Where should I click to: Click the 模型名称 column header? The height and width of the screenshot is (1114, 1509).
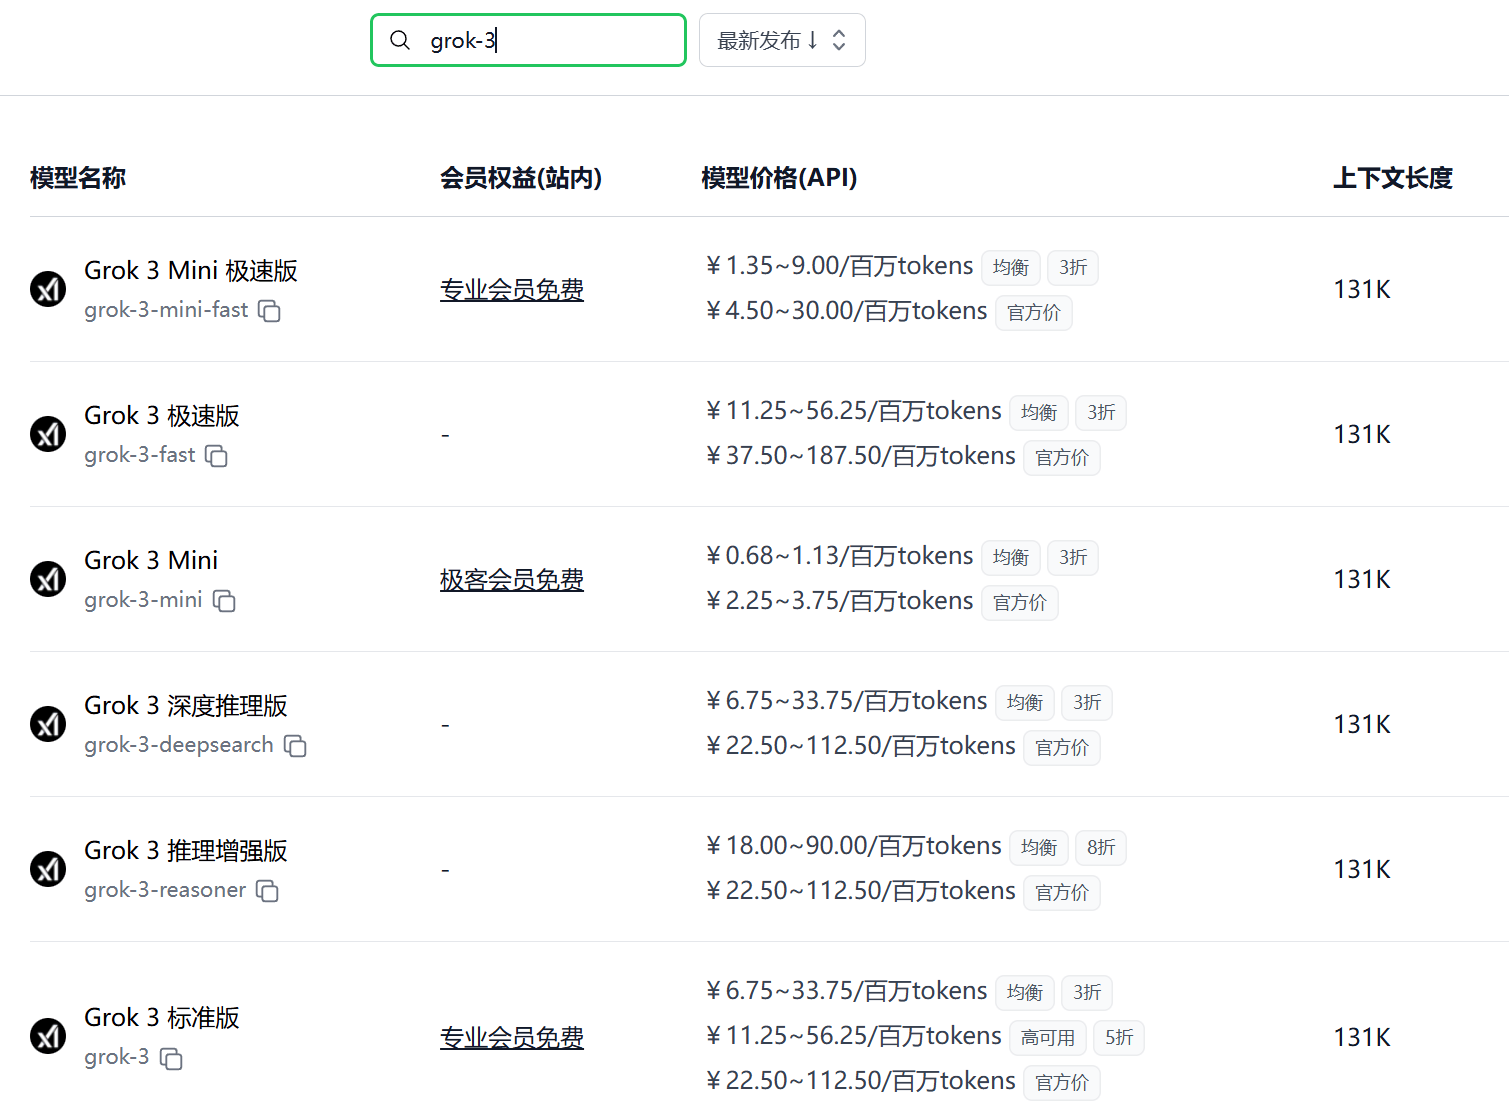point(78,178)
